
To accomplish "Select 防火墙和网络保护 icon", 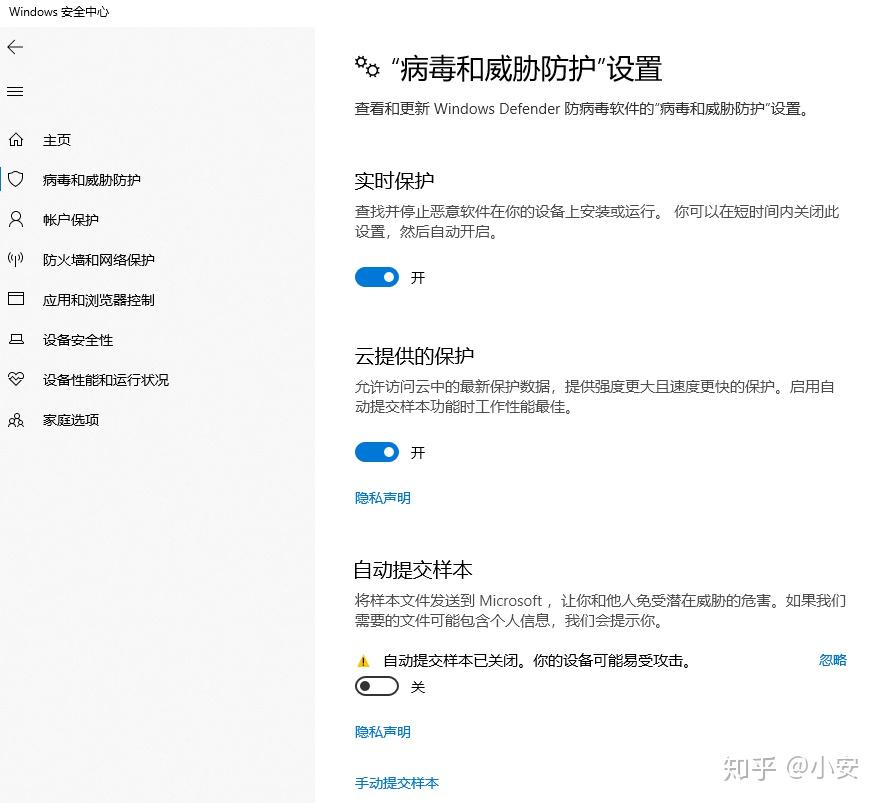I will 15,260.
